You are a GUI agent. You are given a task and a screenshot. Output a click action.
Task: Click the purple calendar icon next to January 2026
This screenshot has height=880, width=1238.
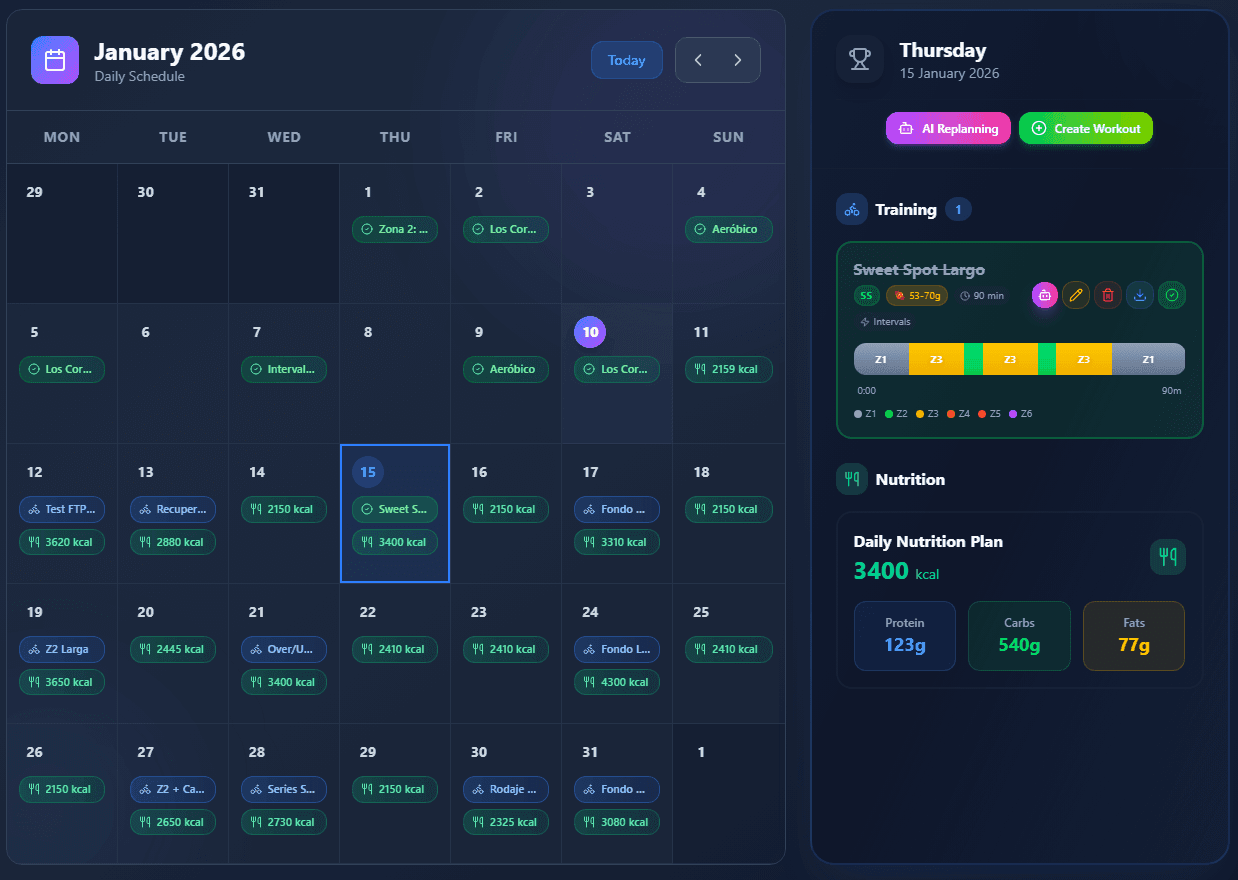click(x=54, y=60)
